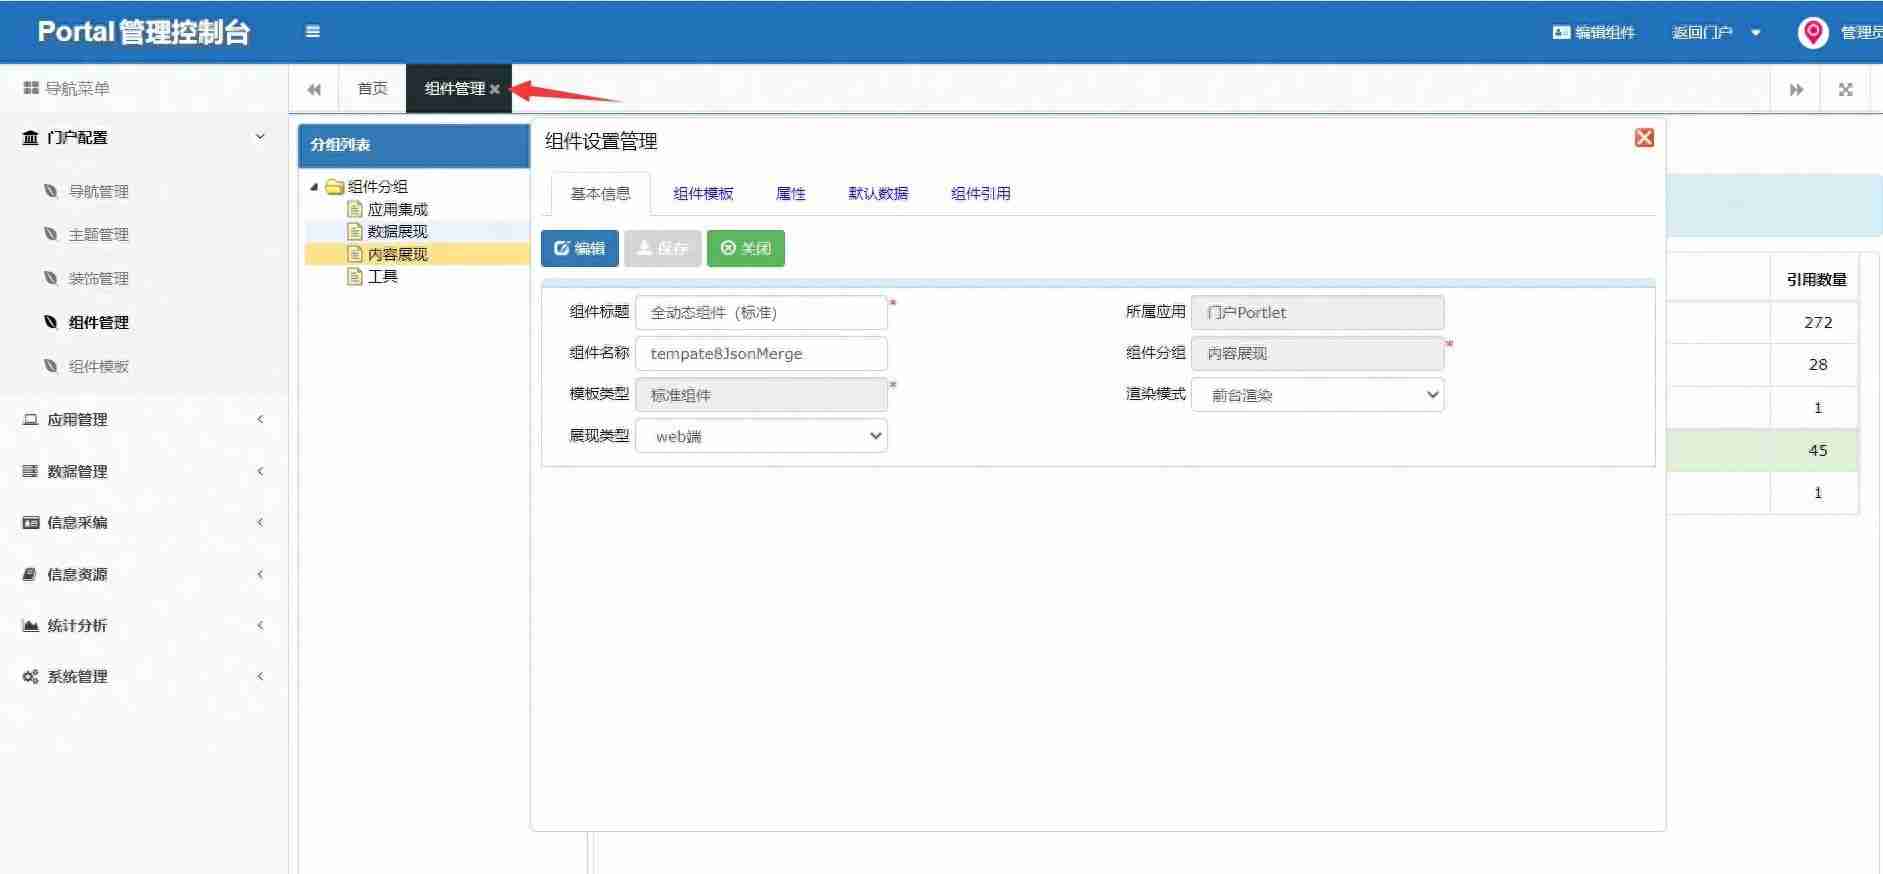Click the 组件分组 field

click(1317, 353)
